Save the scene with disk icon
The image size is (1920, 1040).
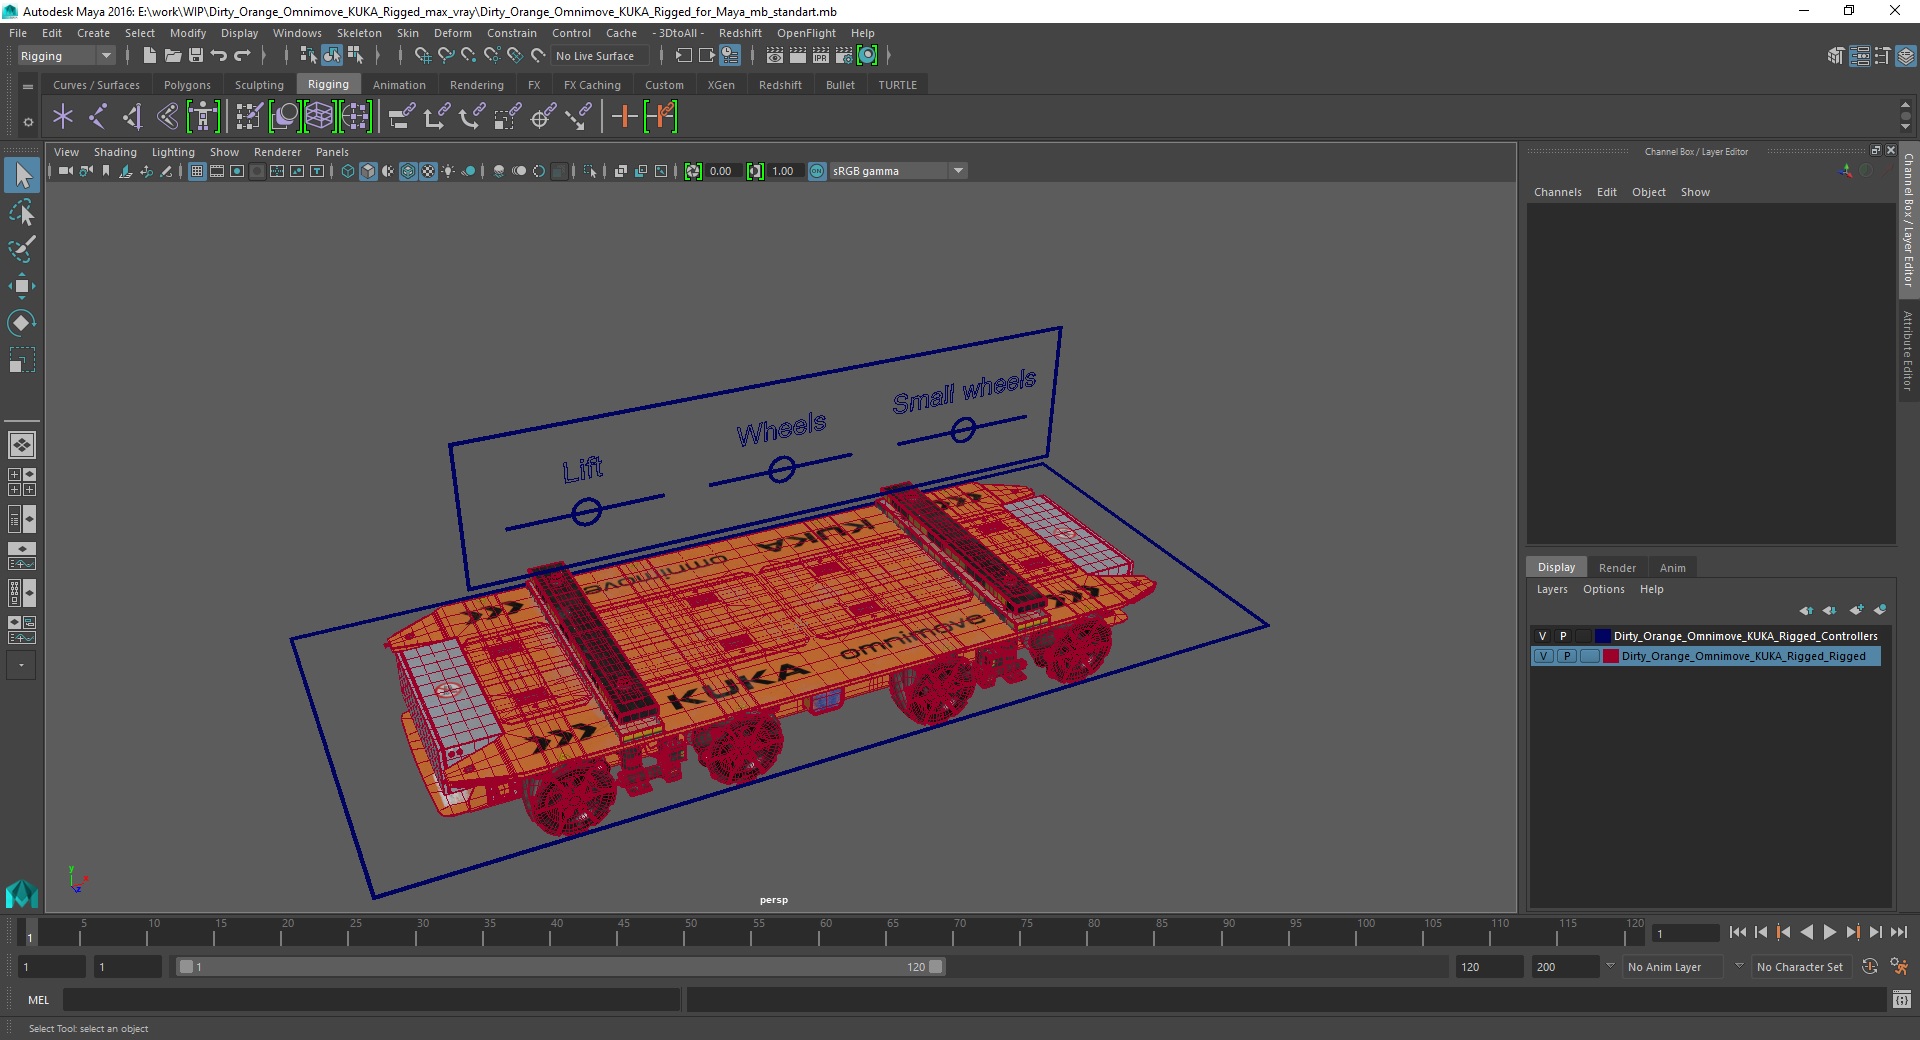196,56
